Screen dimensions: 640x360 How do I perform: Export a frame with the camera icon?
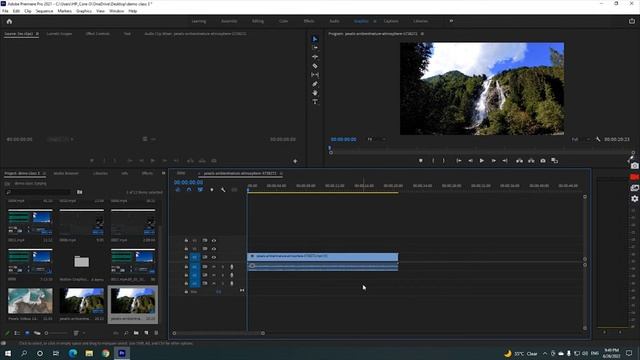(x=543, y=161)
